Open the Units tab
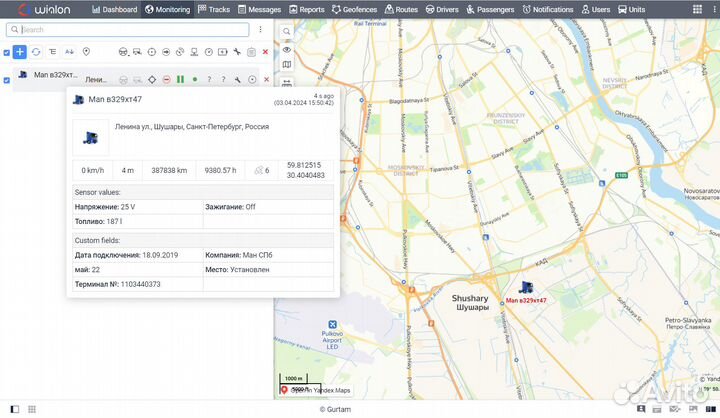This screenshot has height=418, width=720. click(631, 9)
